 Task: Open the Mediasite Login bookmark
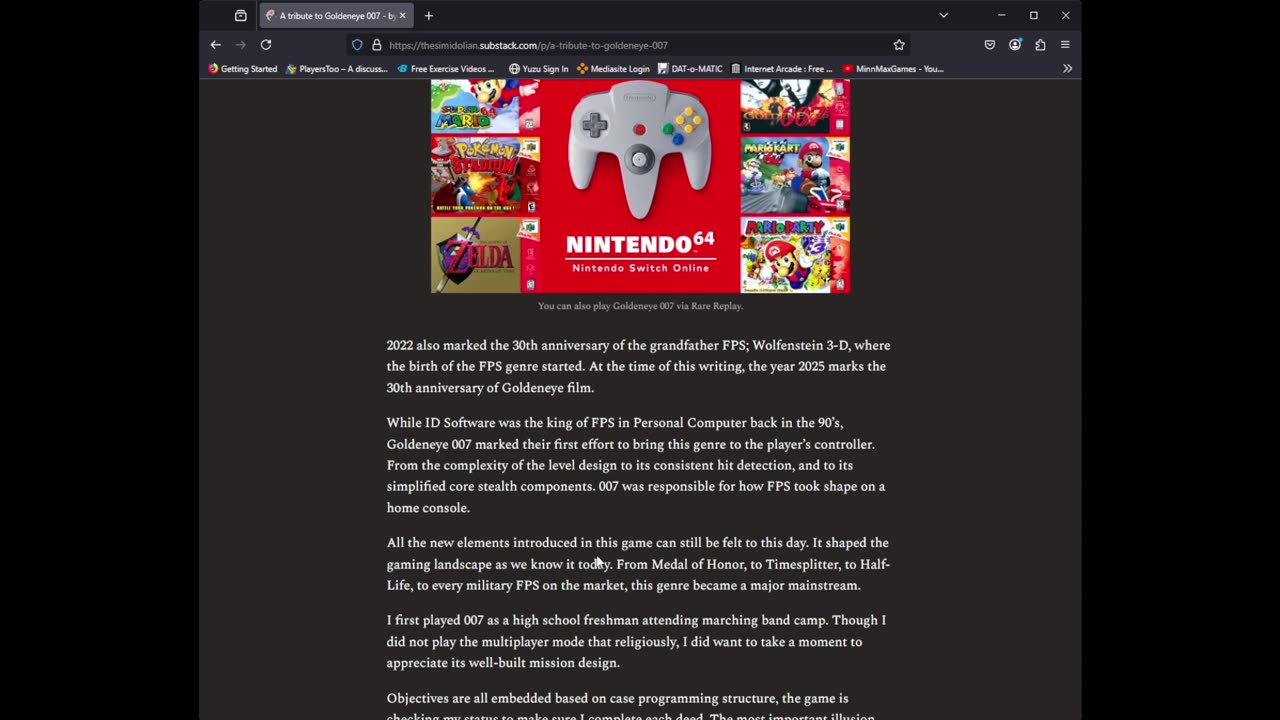(x=613, y=69)
